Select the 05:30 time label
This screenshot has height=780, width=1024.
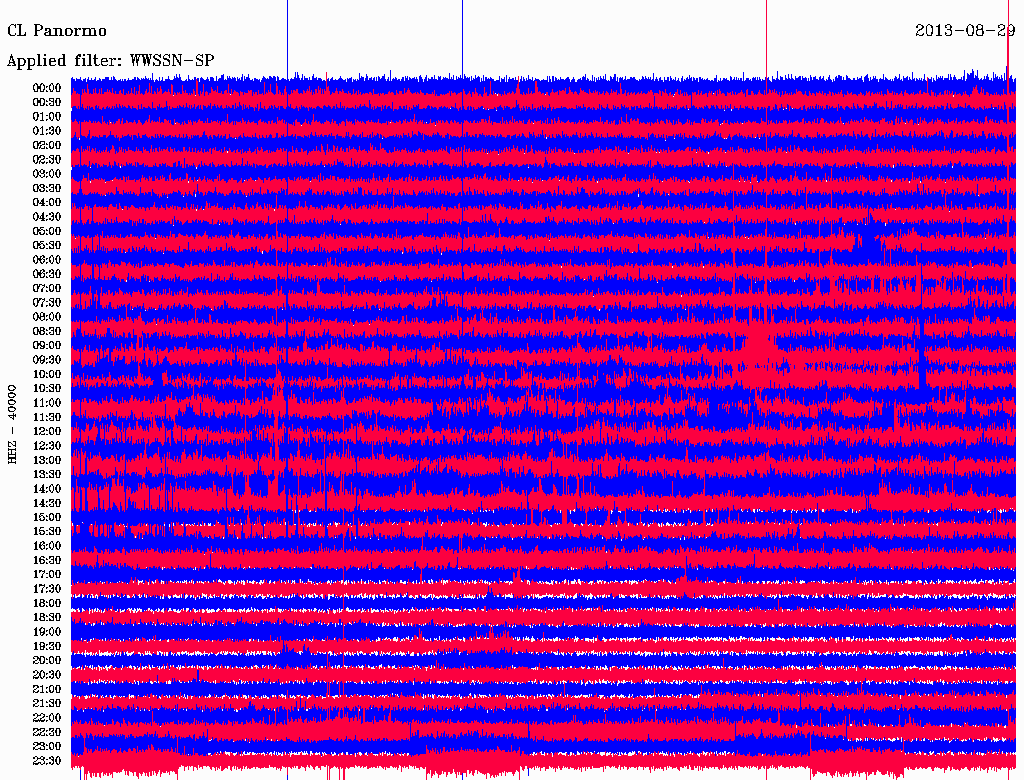47,245
